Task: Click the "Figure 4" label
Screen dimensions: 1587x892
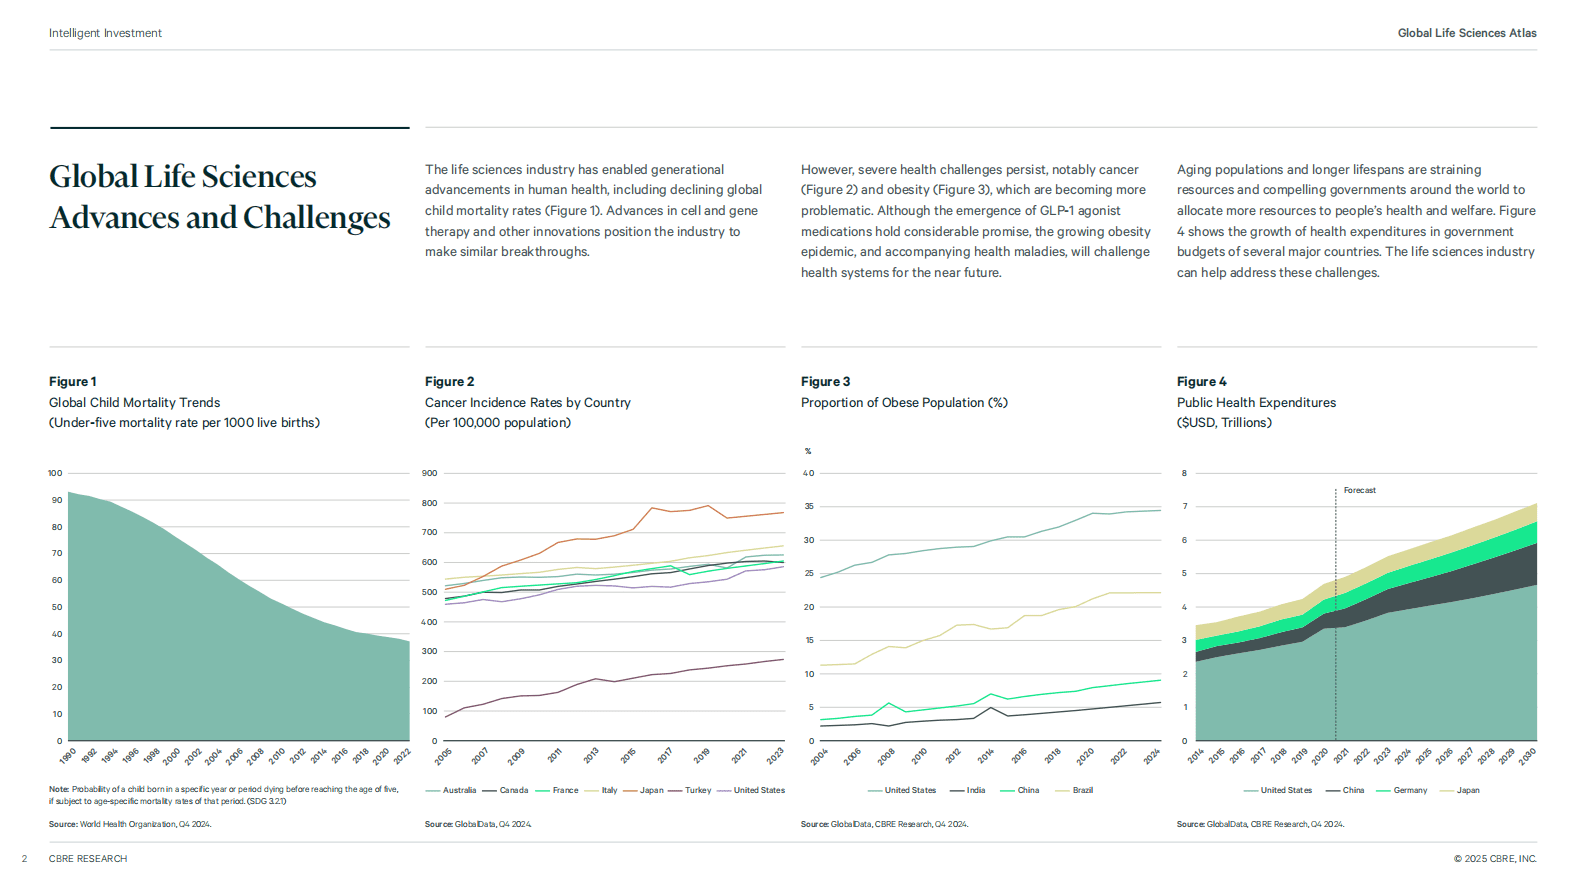Action: 1202,382
